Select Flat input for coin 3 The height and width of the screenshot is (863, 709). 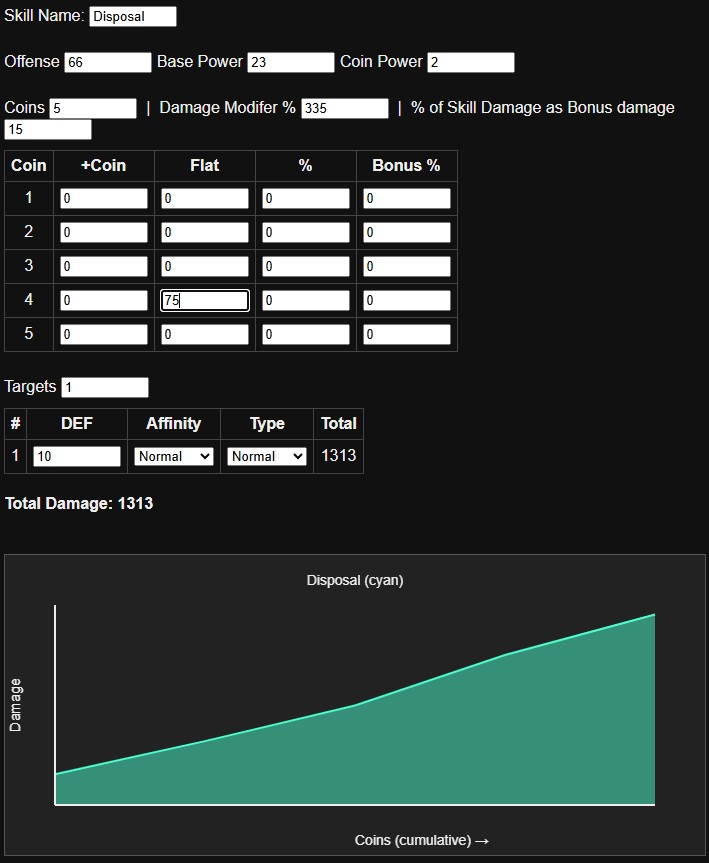click(205, 267)
